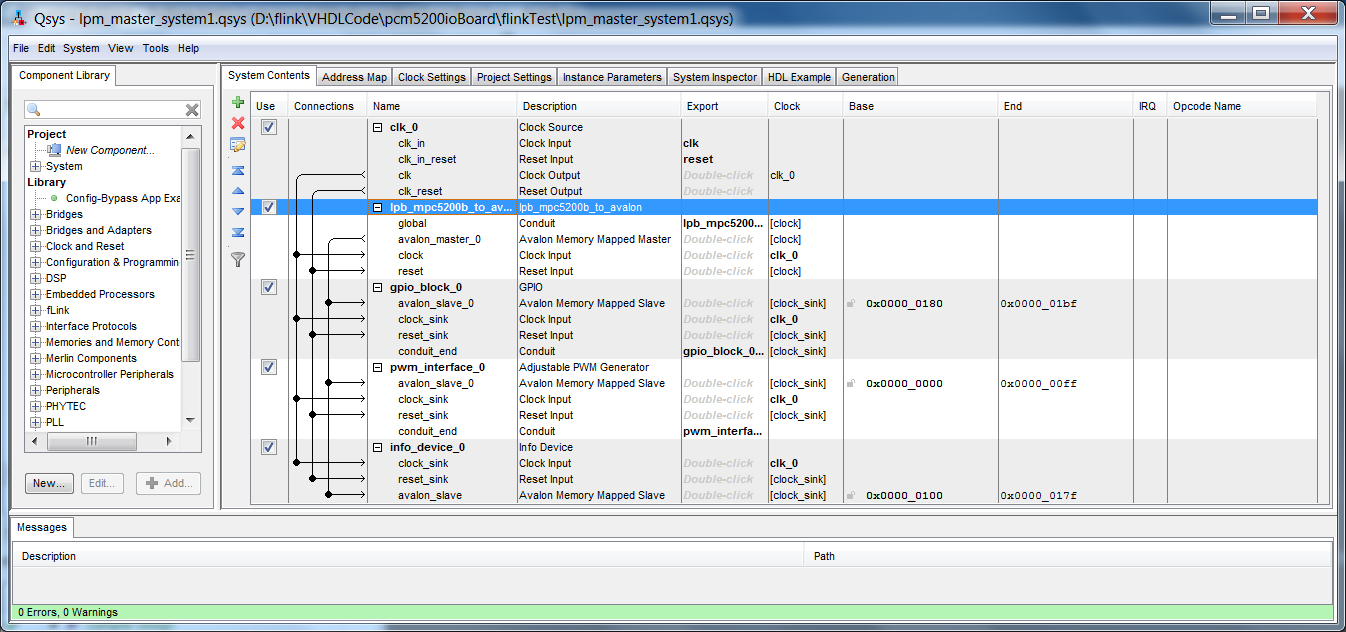Open the edit component parameters icon
Viewport: 1346px width, 632px height.
pos(238,145)
